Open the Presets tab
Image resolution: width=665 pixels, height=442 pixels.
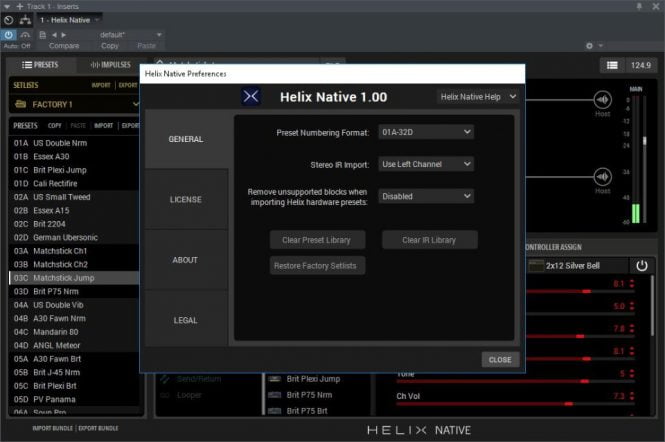coord(40,65)
